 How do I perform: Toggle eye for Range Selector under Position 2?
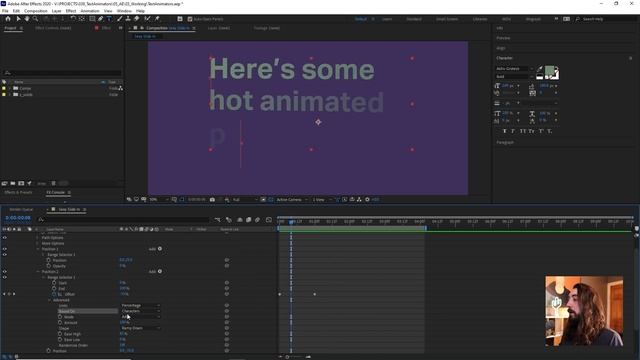coord(4,277)
